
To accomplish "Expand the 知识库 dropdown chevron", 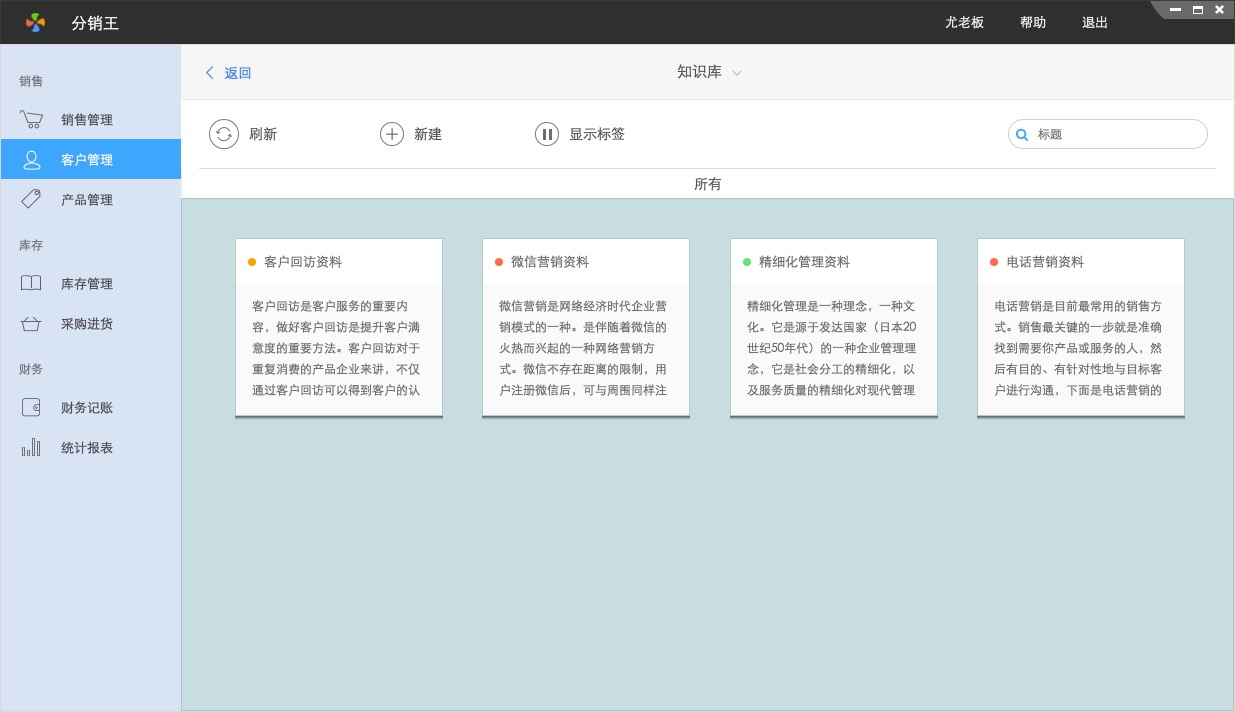I will point(737,73).
